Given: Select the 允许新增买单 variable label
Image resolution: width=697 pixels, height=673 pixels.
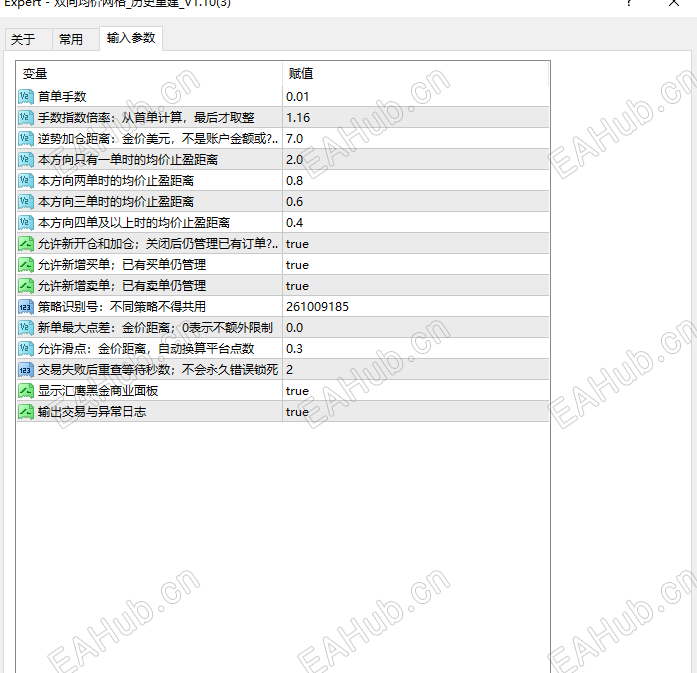Looking at the screenshot, I should tap(122, 264).
